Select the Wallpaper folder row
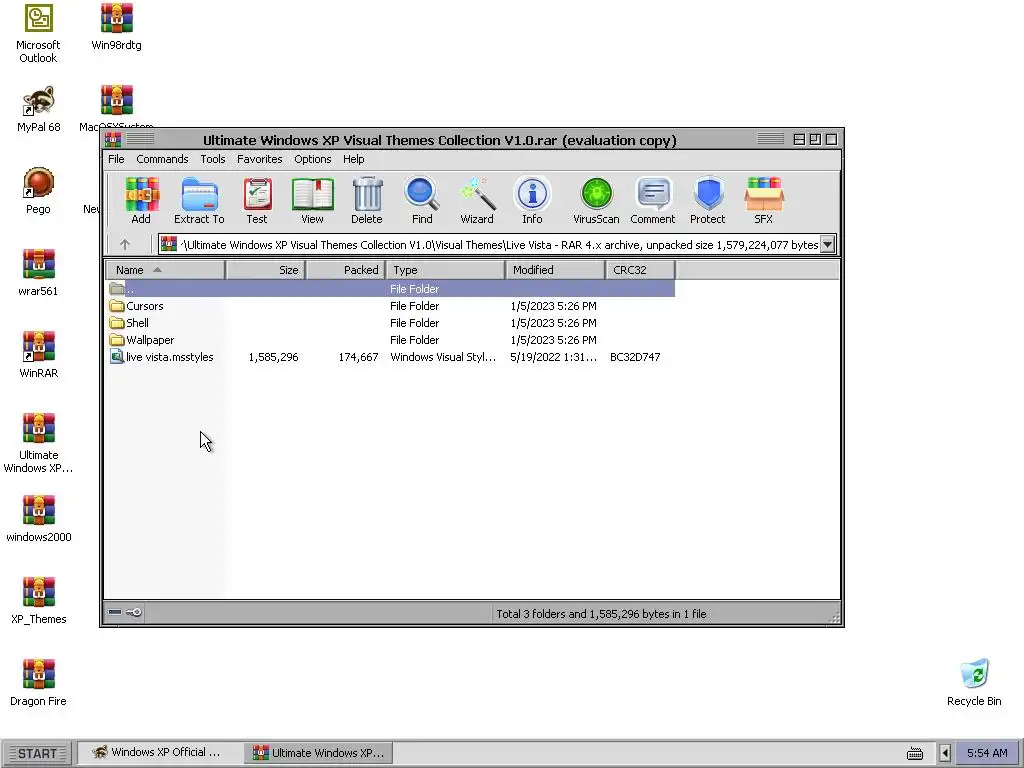Screen dimensions: 1024x768 [x=391, y=340]
